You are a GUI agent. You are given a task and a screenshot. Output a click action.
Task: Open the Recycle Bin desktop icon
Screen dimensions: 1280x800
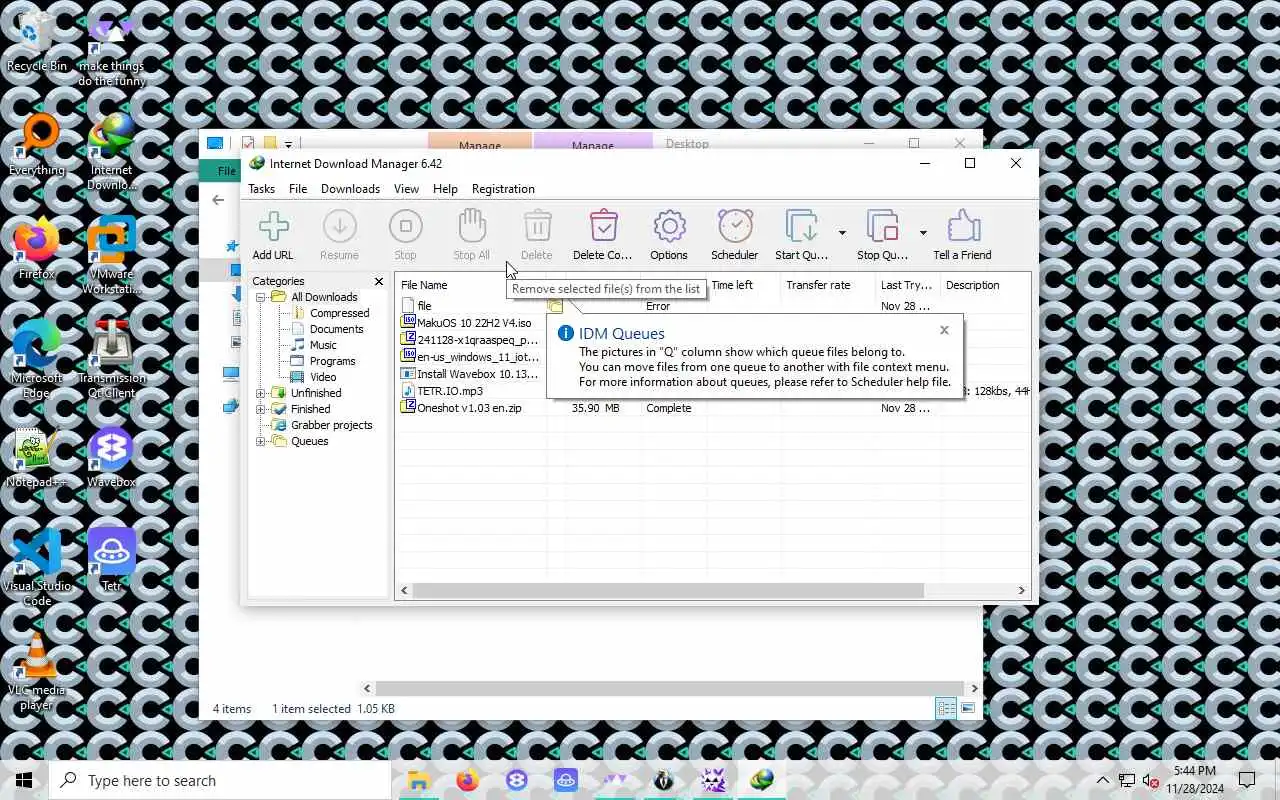click(37, 42)
